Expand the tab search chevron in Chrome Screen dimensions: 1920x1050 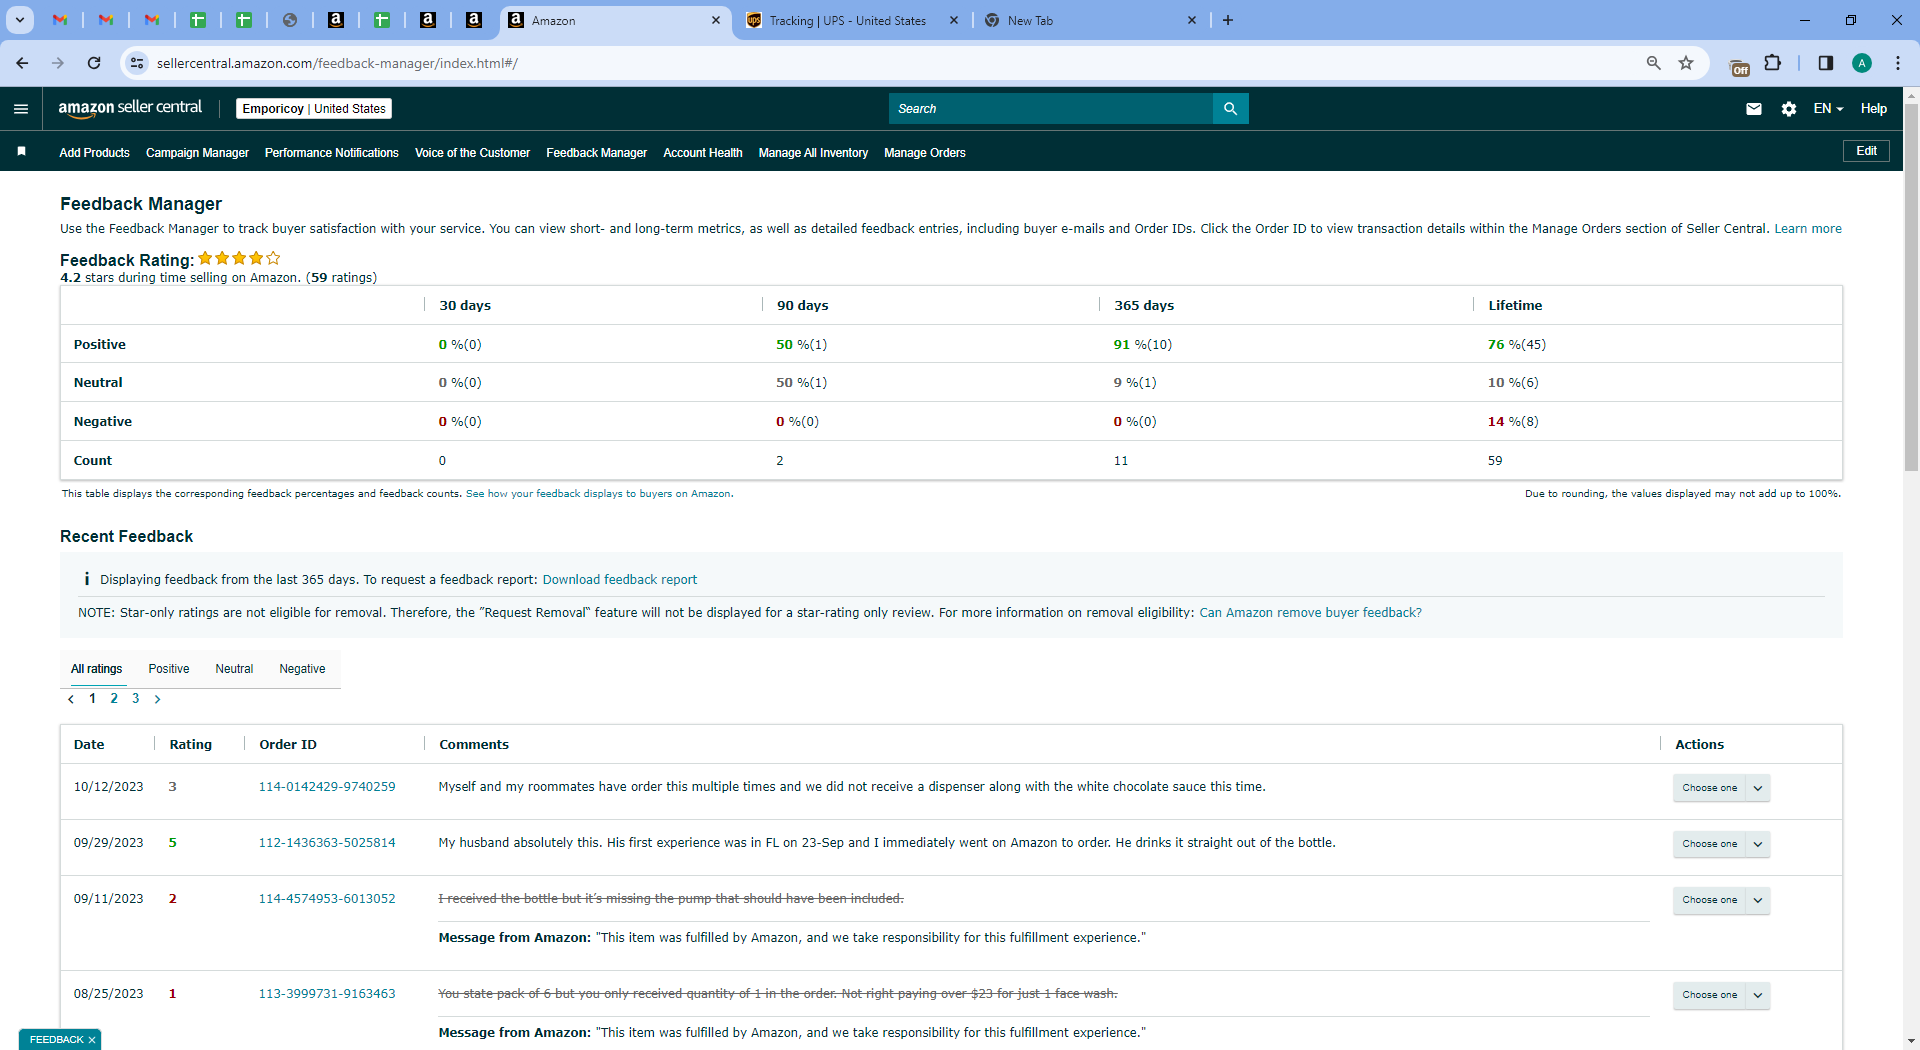[19, 20]
